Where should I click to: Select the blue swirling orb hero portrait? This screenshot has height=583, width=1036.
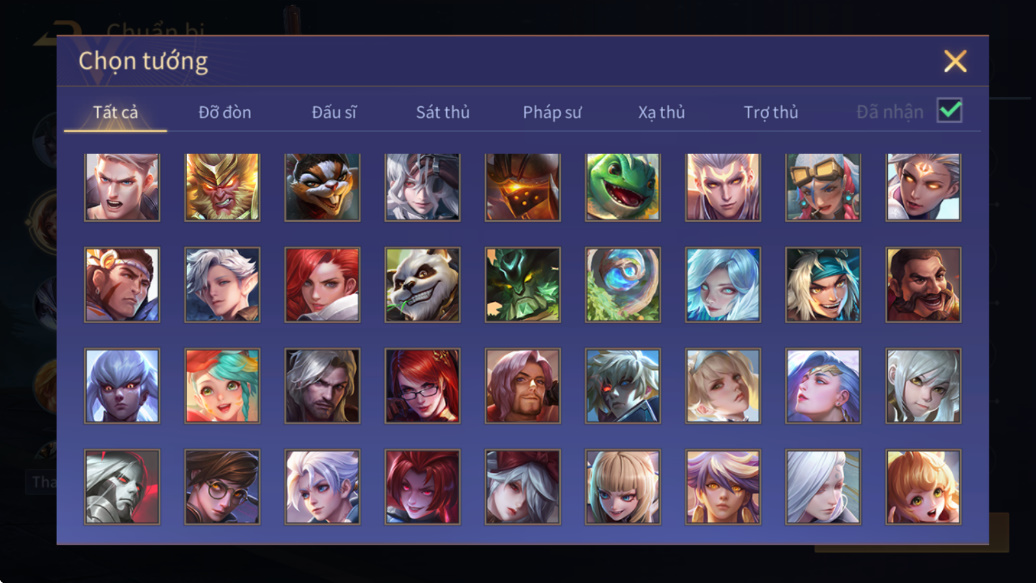point(622,285)
